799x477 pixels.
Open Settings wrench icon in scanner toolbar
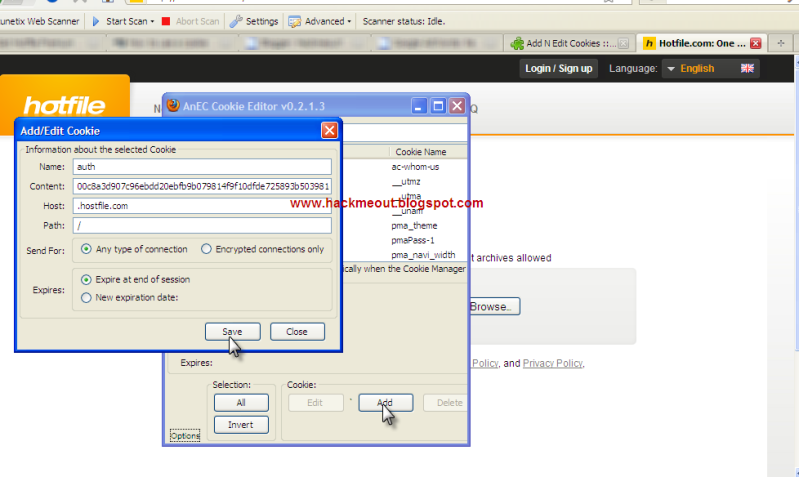(x=236, y=21)
